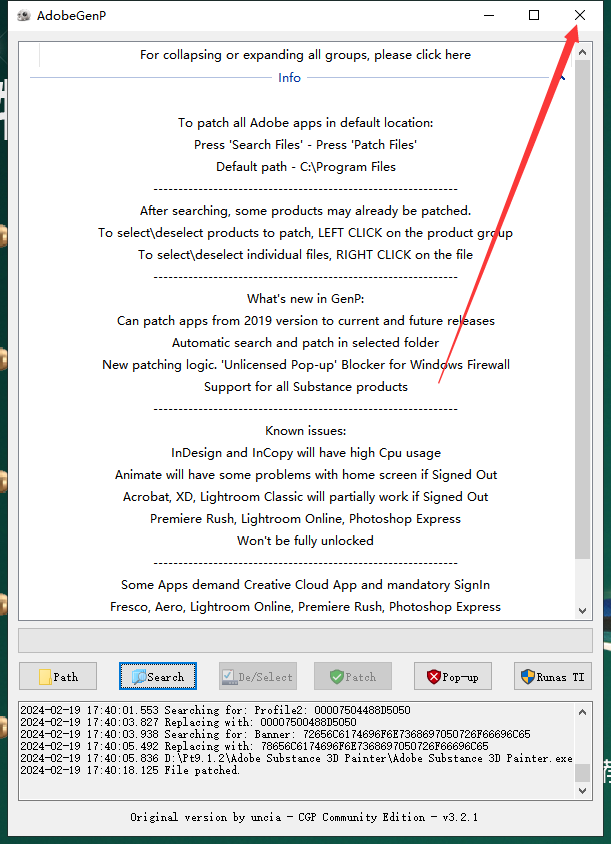
Task: Click the 'What's new in GenP:' line
Action: coord(305,299)
